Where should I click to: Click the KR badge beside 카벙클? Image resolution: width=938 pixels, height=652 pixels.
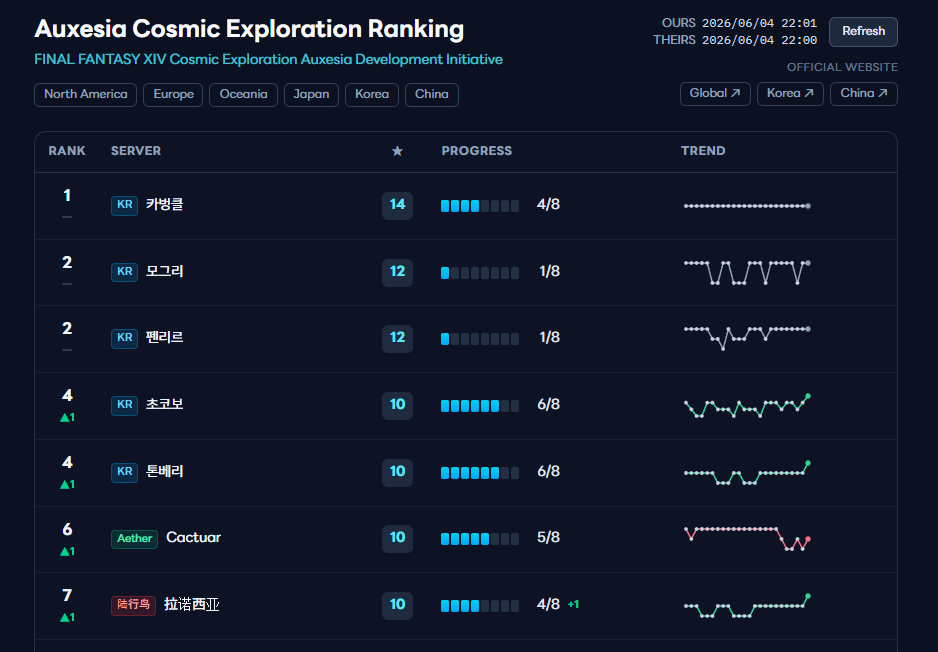124,205
